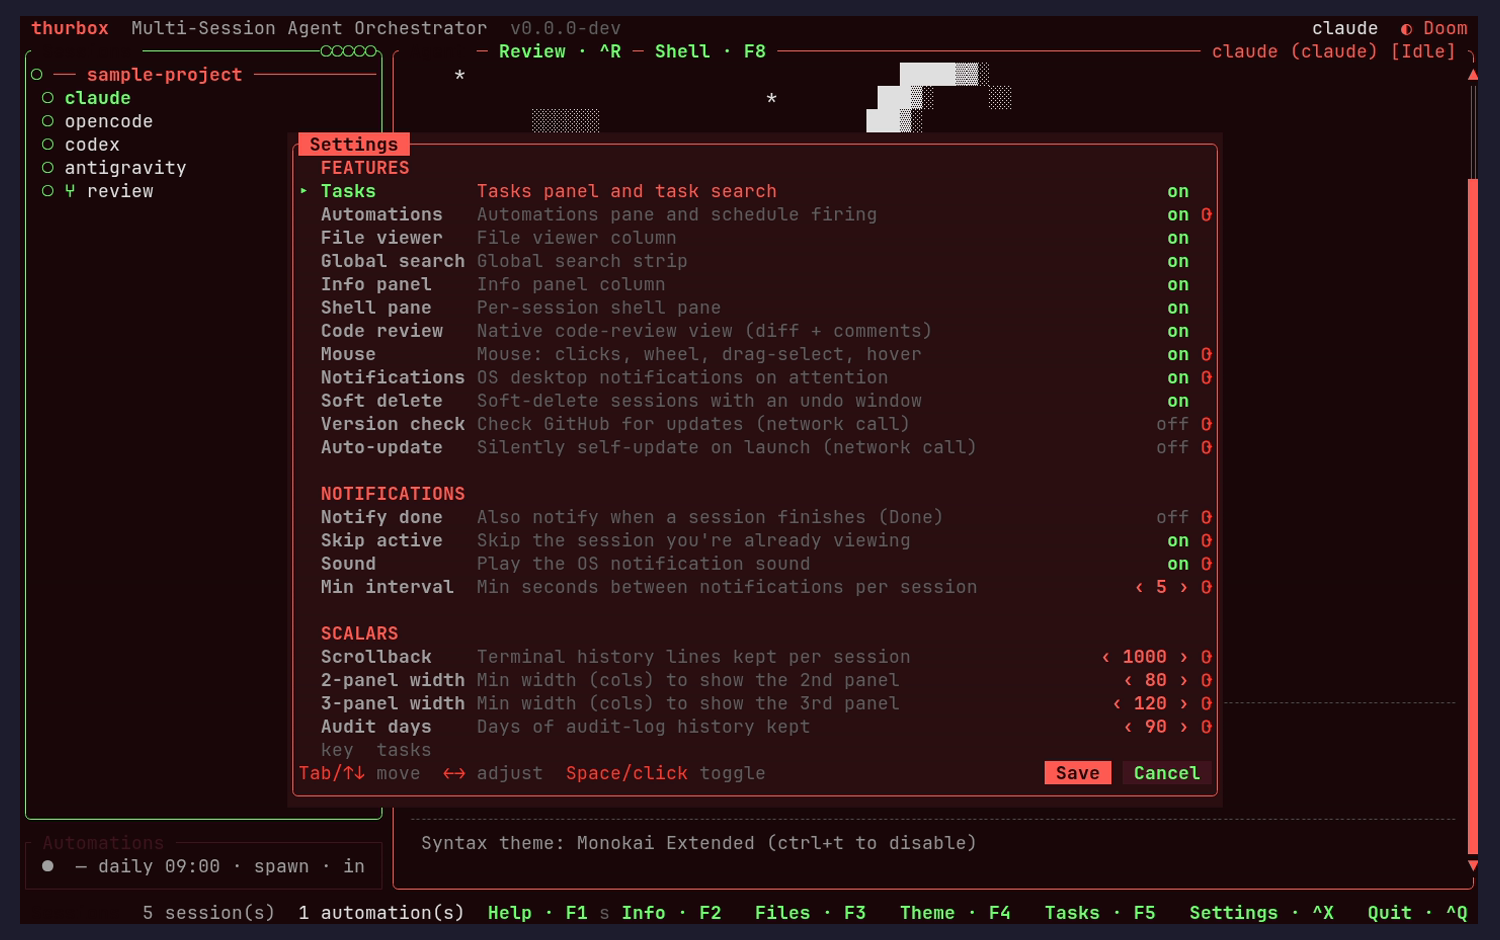Cancel the Settings dialog
Screen dimensions: 1500x940
[1166, 773]
